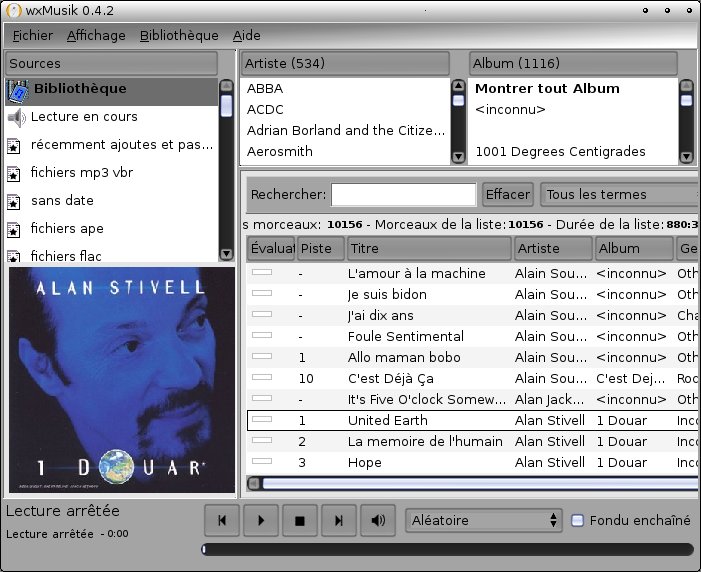Click left arrow of track list scrollbar

[254, 483]
